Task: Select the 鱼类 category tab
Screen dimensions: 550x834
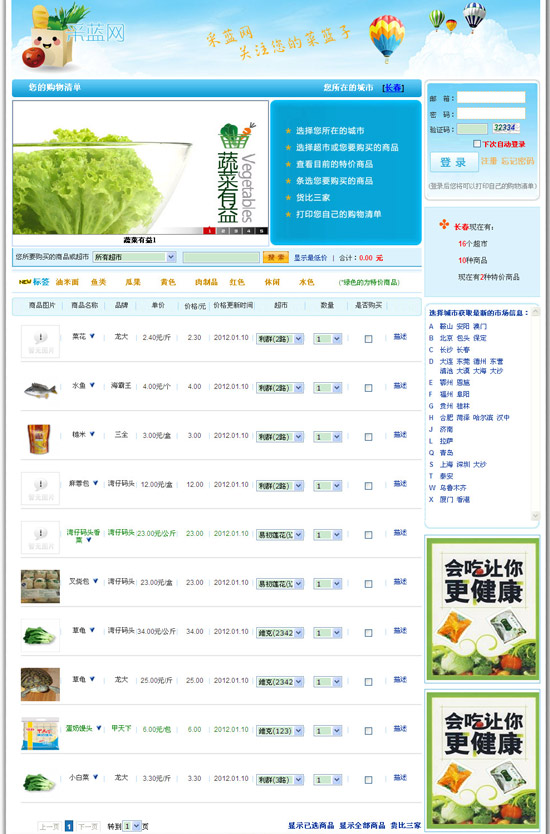Action: coord(98,282)
